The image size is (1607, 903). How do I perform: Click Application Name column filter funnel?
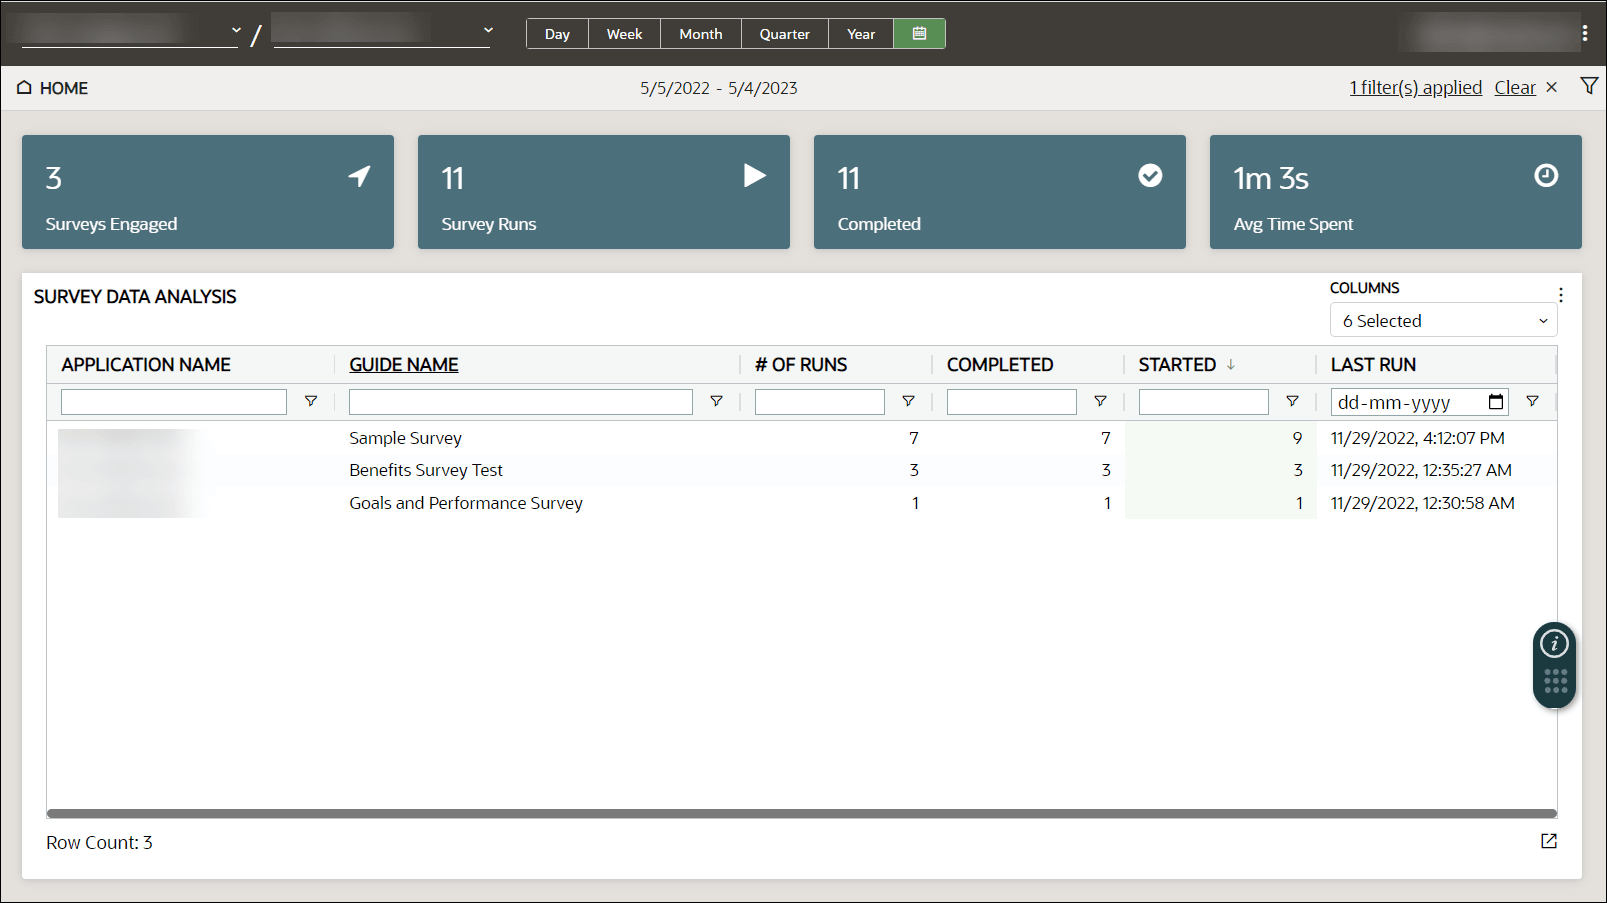click(x=311, y=401)
